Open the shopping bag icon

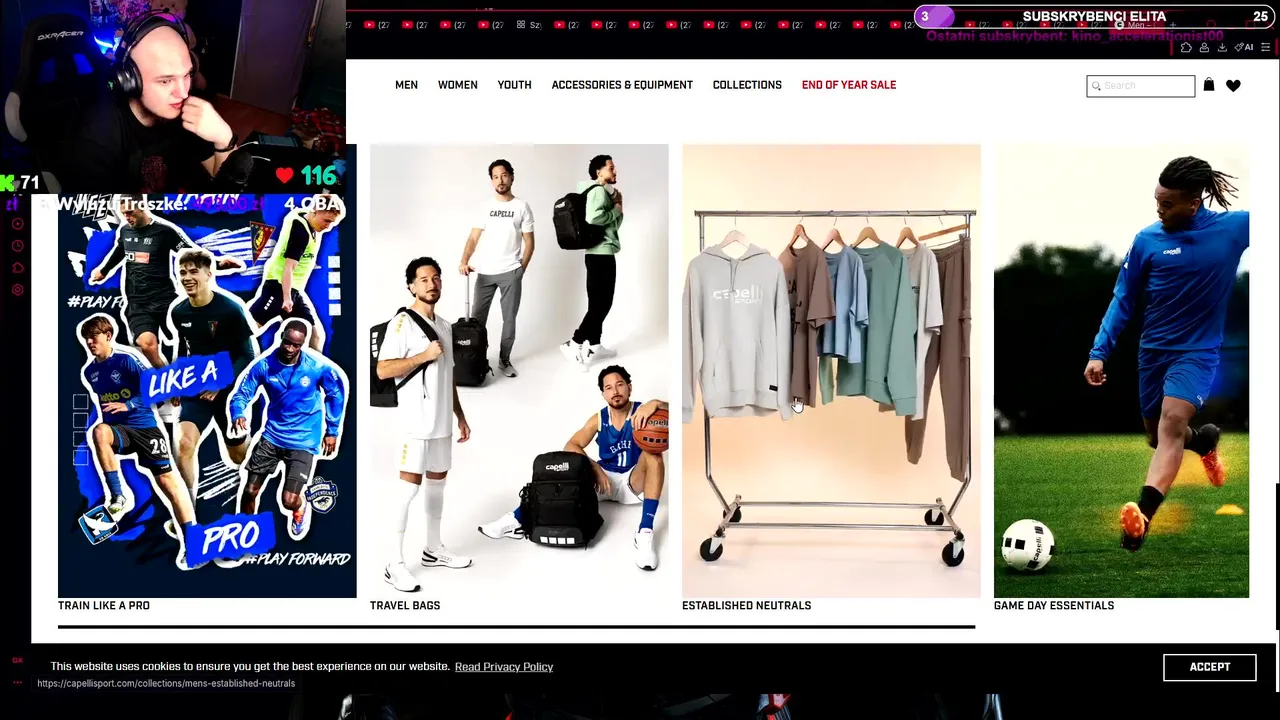coord(1208,85)
